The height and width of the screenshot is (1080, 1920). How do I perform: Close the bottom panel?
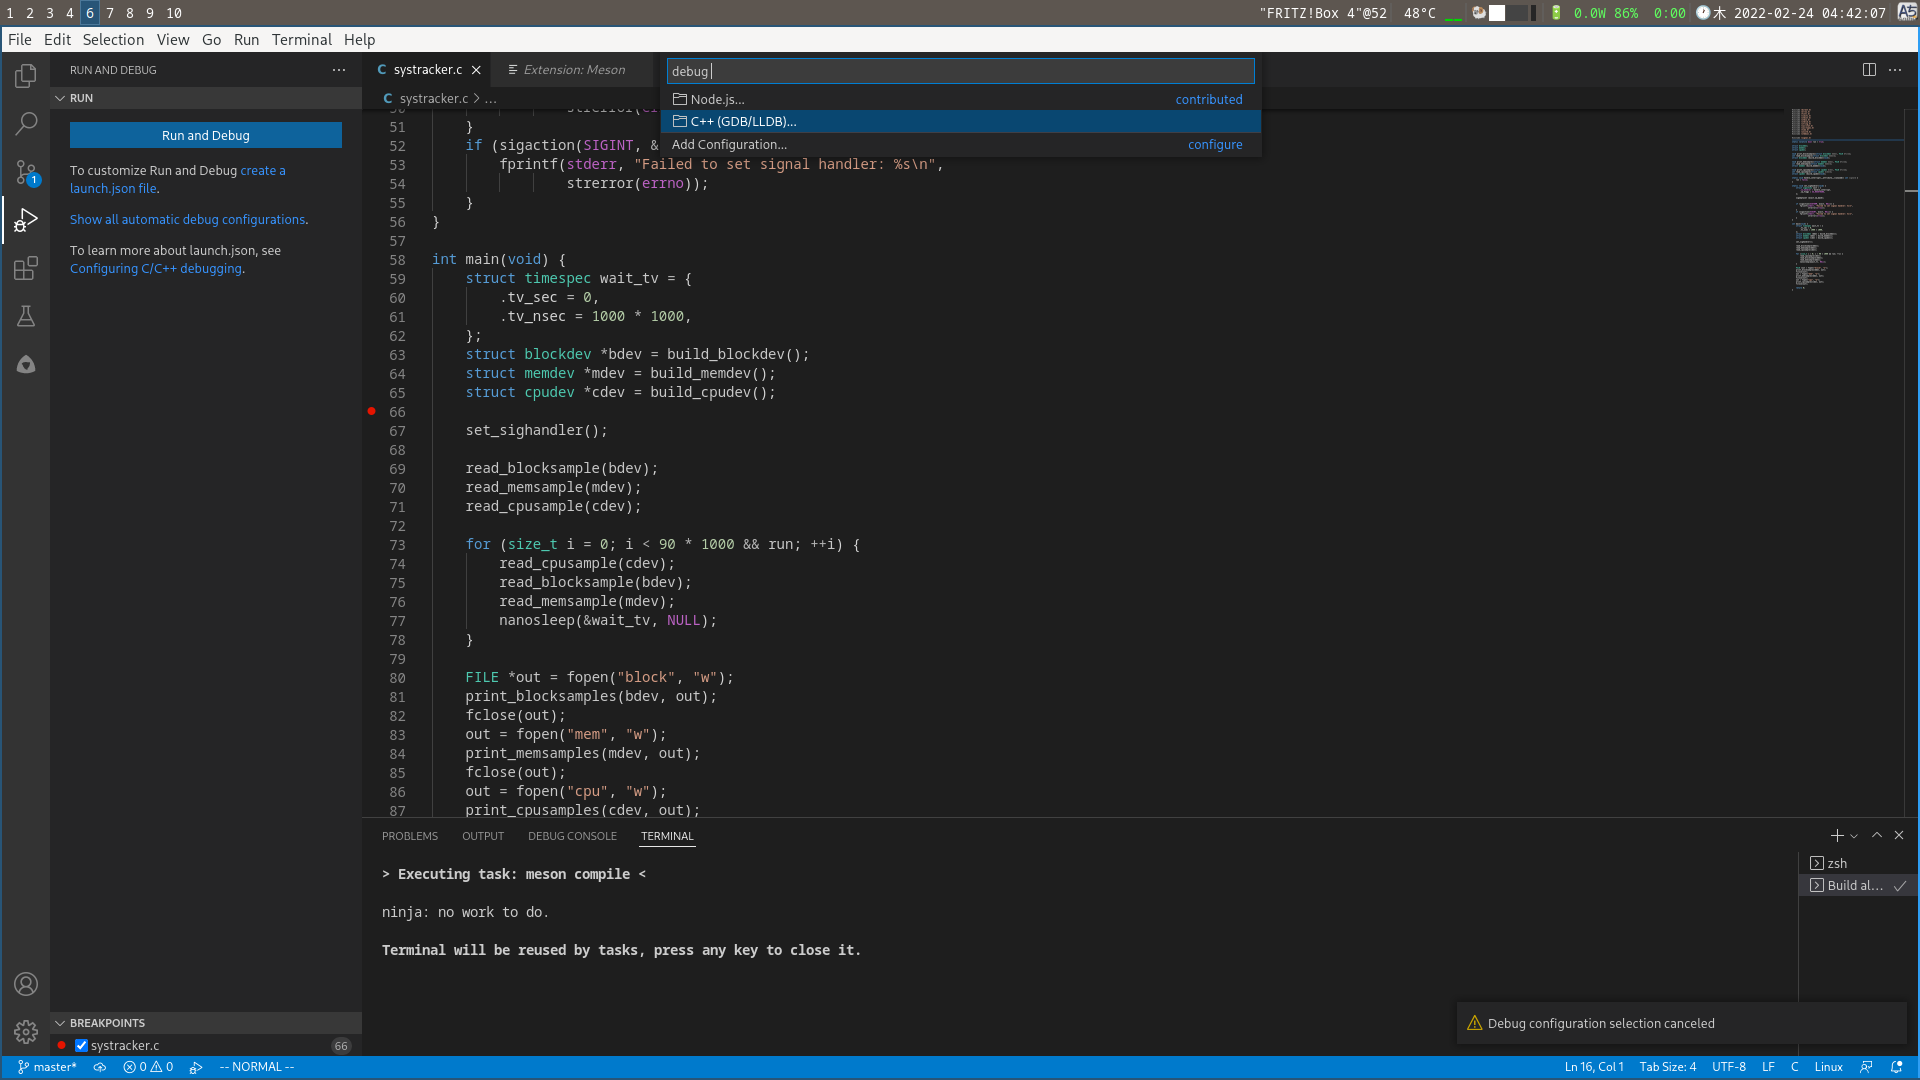[1899, 836]
